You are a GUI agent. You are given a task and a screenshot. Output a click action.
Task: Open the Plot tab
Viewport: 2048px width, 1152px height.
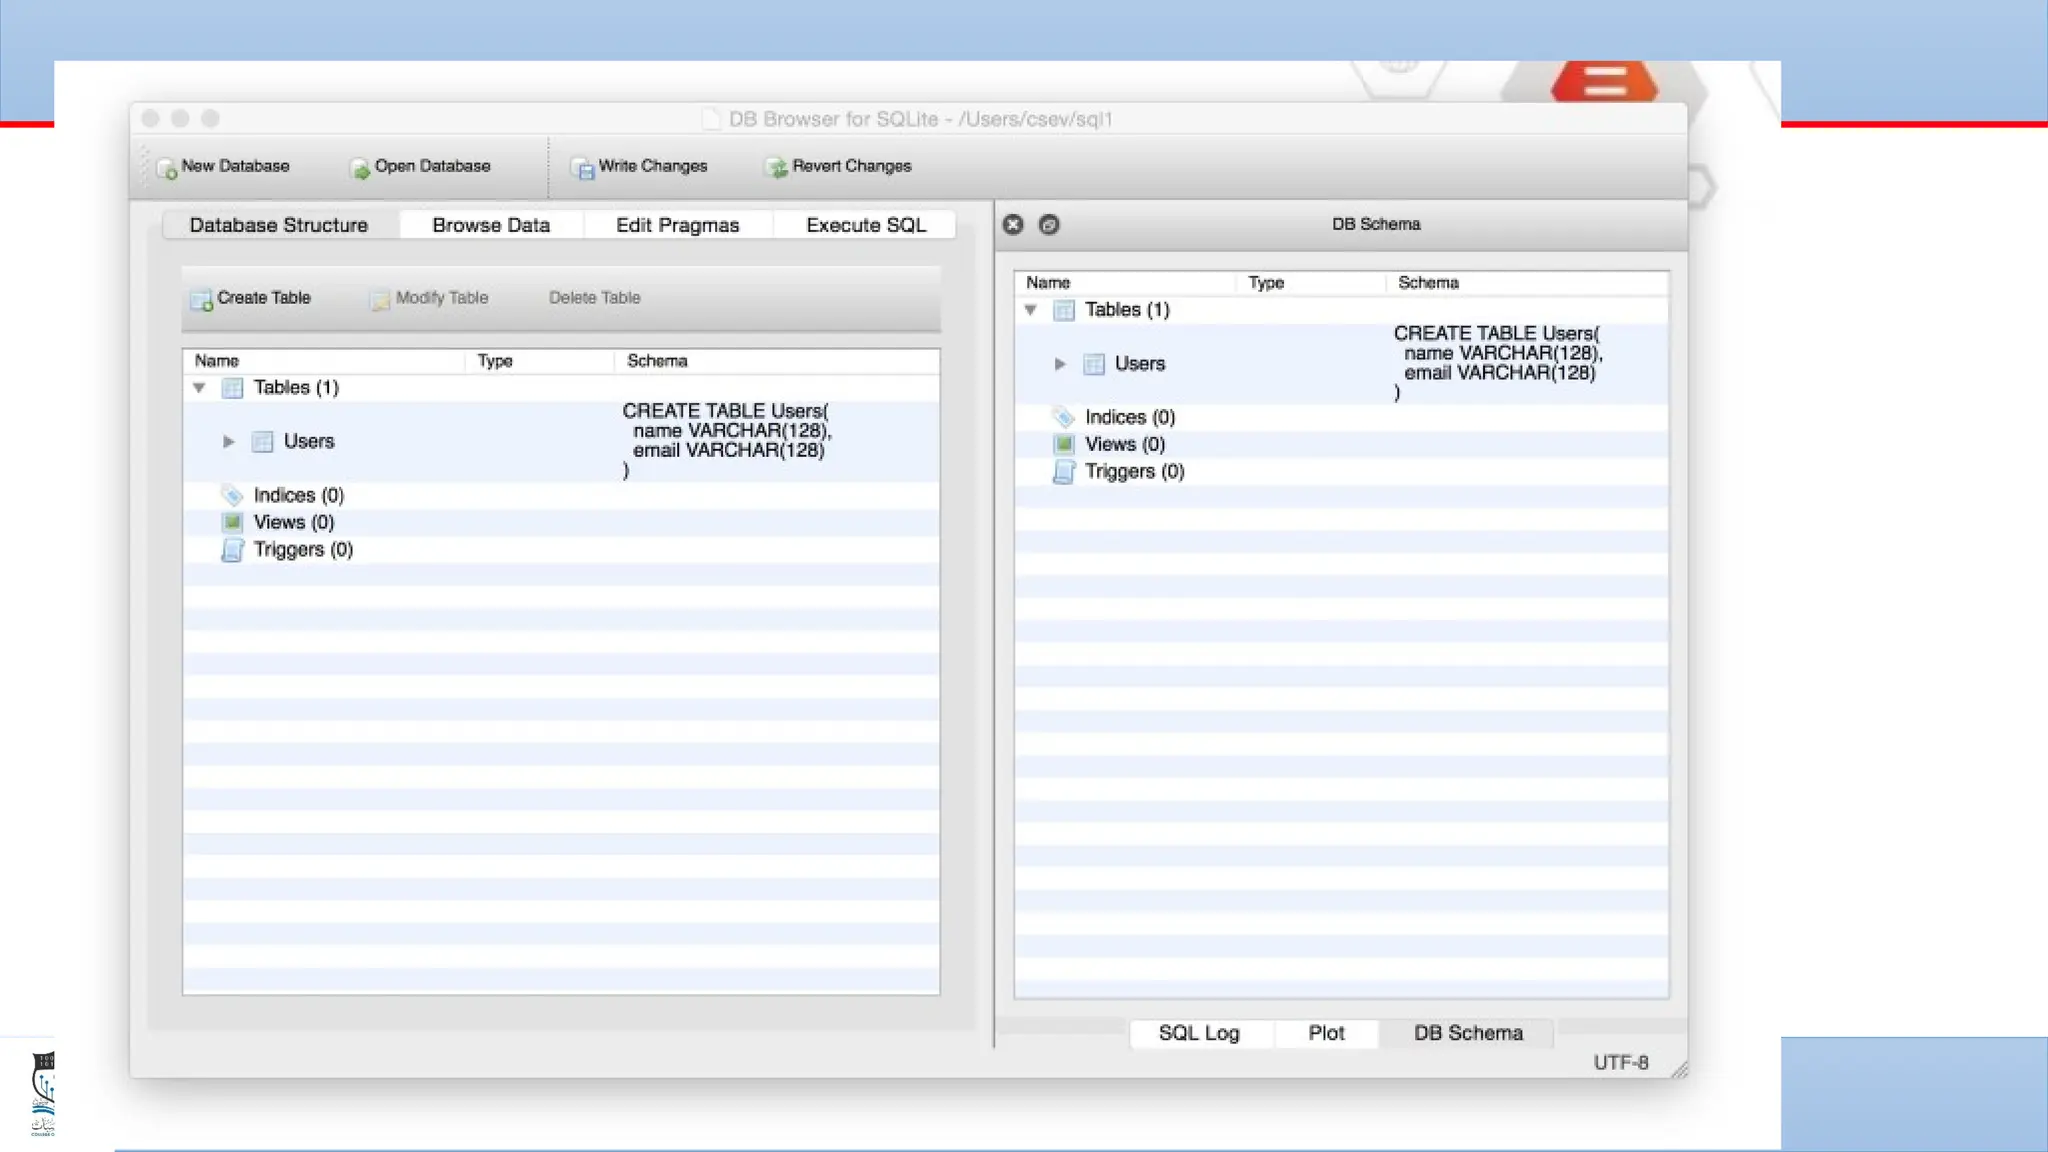click(x=1326, y=1033)
